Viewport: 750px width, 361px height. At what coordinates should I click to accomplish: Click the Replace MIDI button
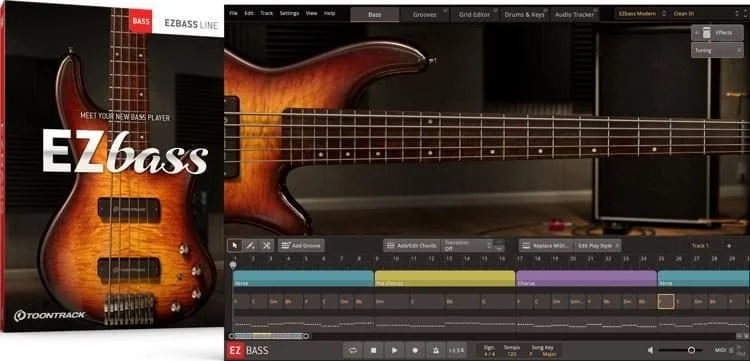click(x=546, y=246)
